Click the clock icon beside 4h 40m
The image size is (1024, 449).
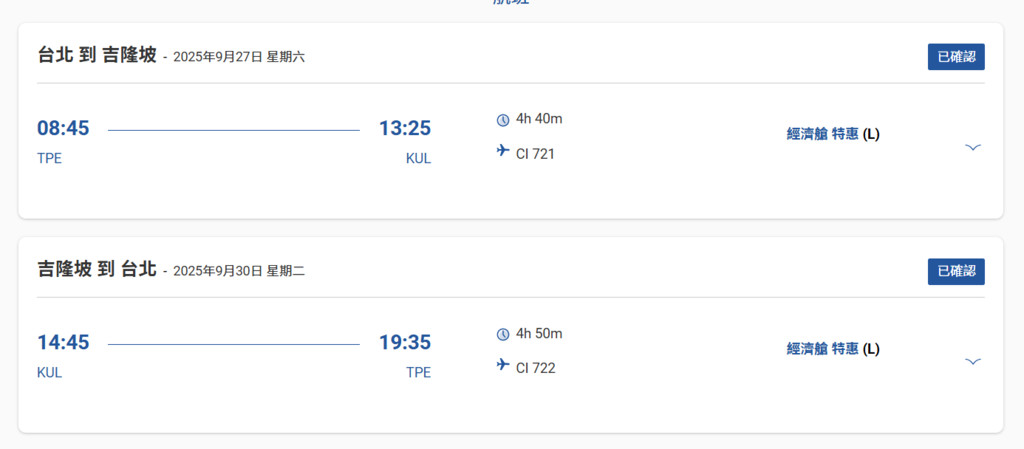(x=502, y=119)
